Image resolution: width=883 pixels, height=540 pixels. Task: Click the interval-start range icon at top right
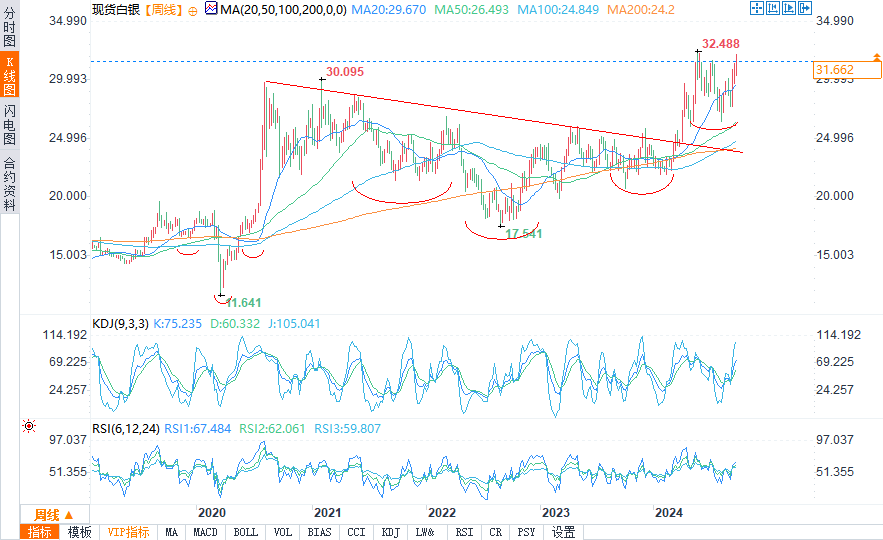tap(773, 8)
